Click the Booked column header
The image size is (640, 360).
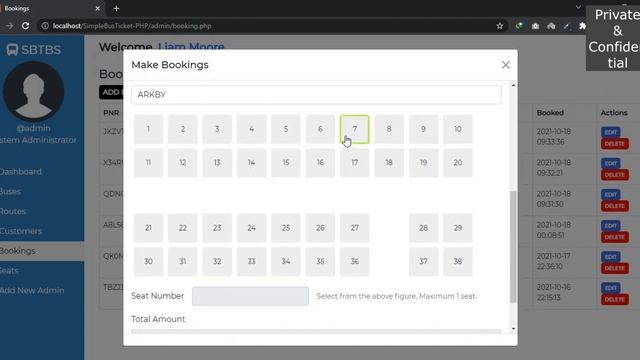pyautogui.click(x=550, y=113)
